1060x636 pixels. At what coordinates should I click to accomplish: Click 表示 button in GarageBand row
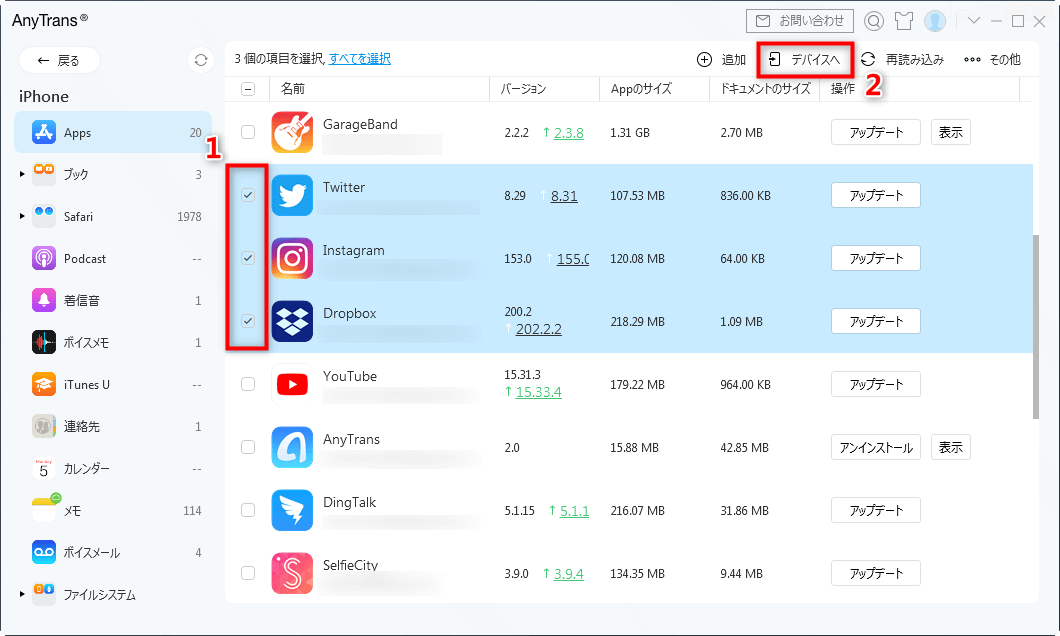950,132
